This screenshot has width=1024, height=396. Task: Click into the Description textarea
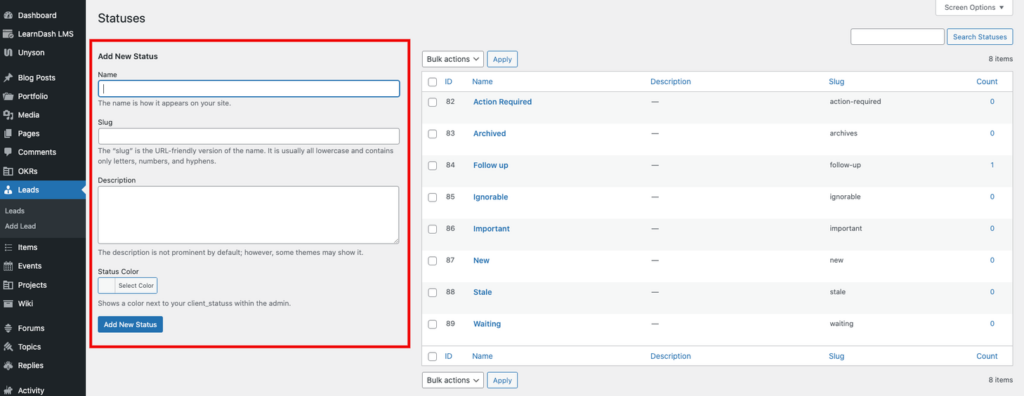tap(249, 215)
